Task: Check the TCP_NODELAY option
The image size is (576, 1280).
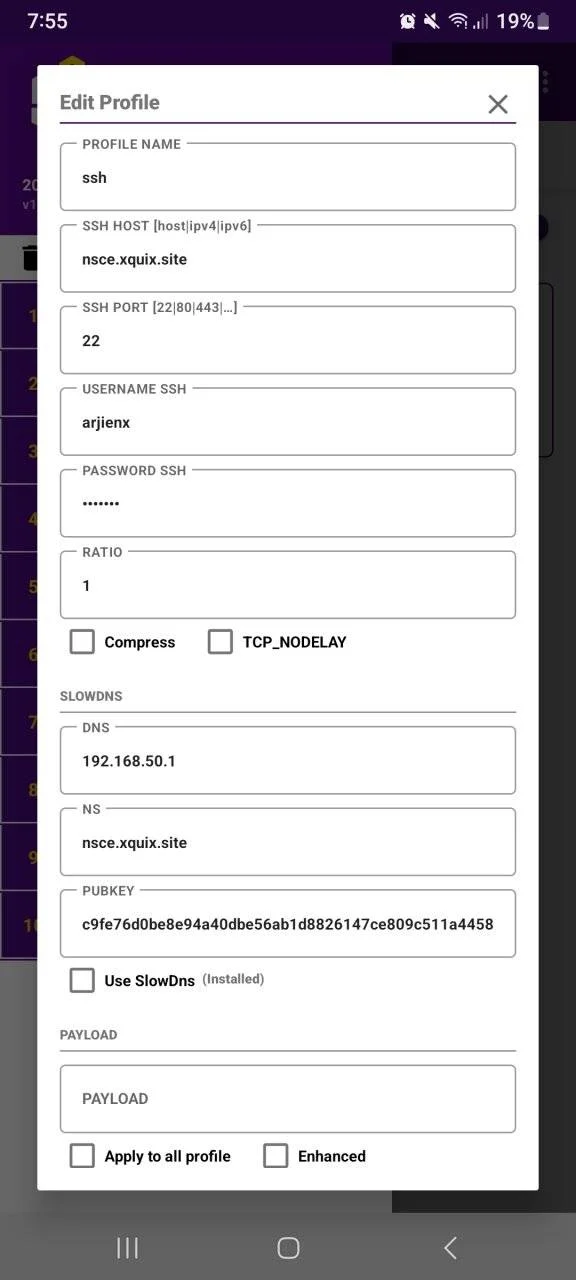Action: pyautogui.click(x=220, y=642)
